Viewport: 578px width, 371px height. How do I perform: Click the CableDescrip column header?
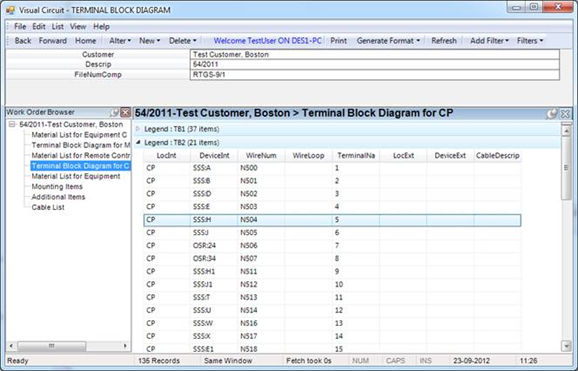click(x=497, y=156)
